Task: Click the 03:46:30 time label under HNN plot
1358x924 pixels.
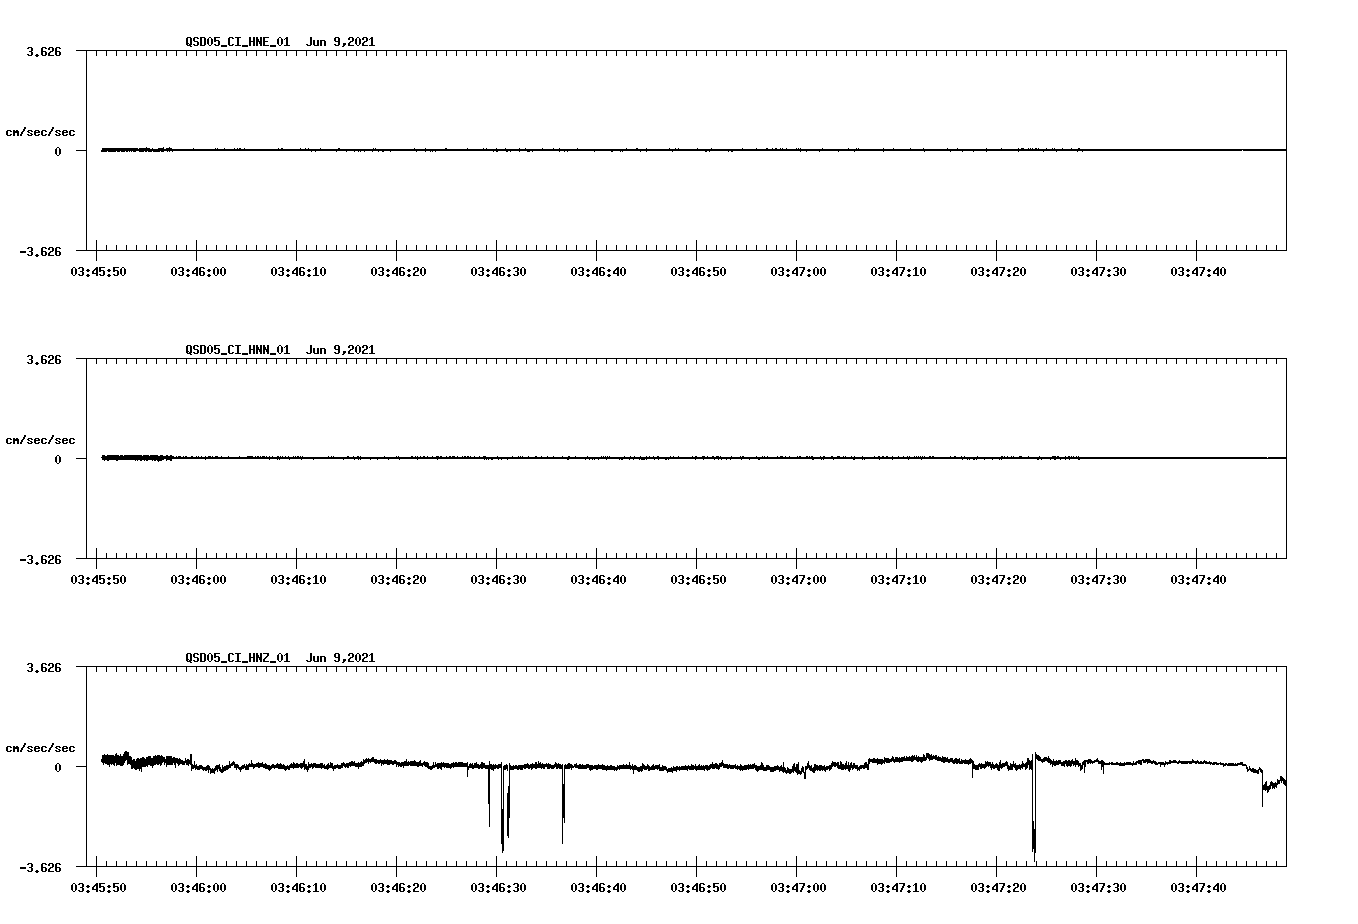Action: click(498, 579)
